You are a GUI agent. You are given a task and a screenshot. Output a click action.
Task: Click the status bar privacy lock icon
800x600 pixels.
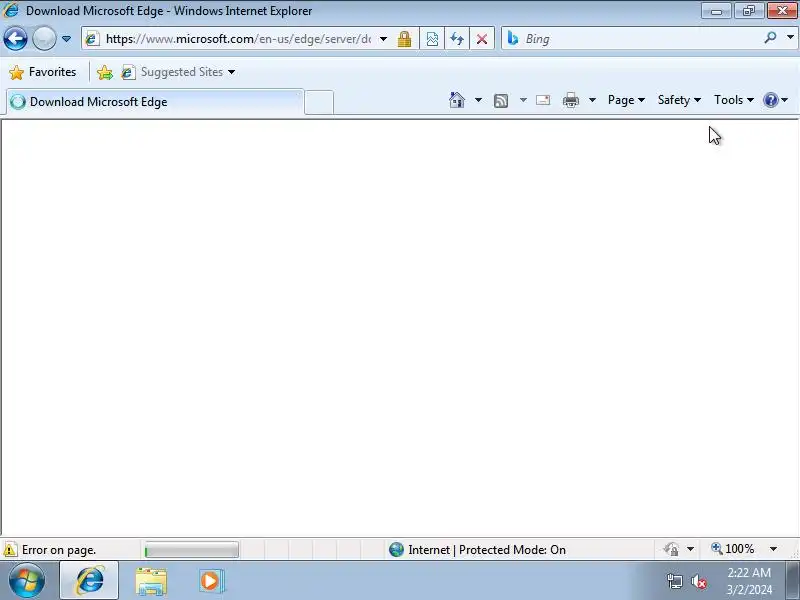point(671,549)
